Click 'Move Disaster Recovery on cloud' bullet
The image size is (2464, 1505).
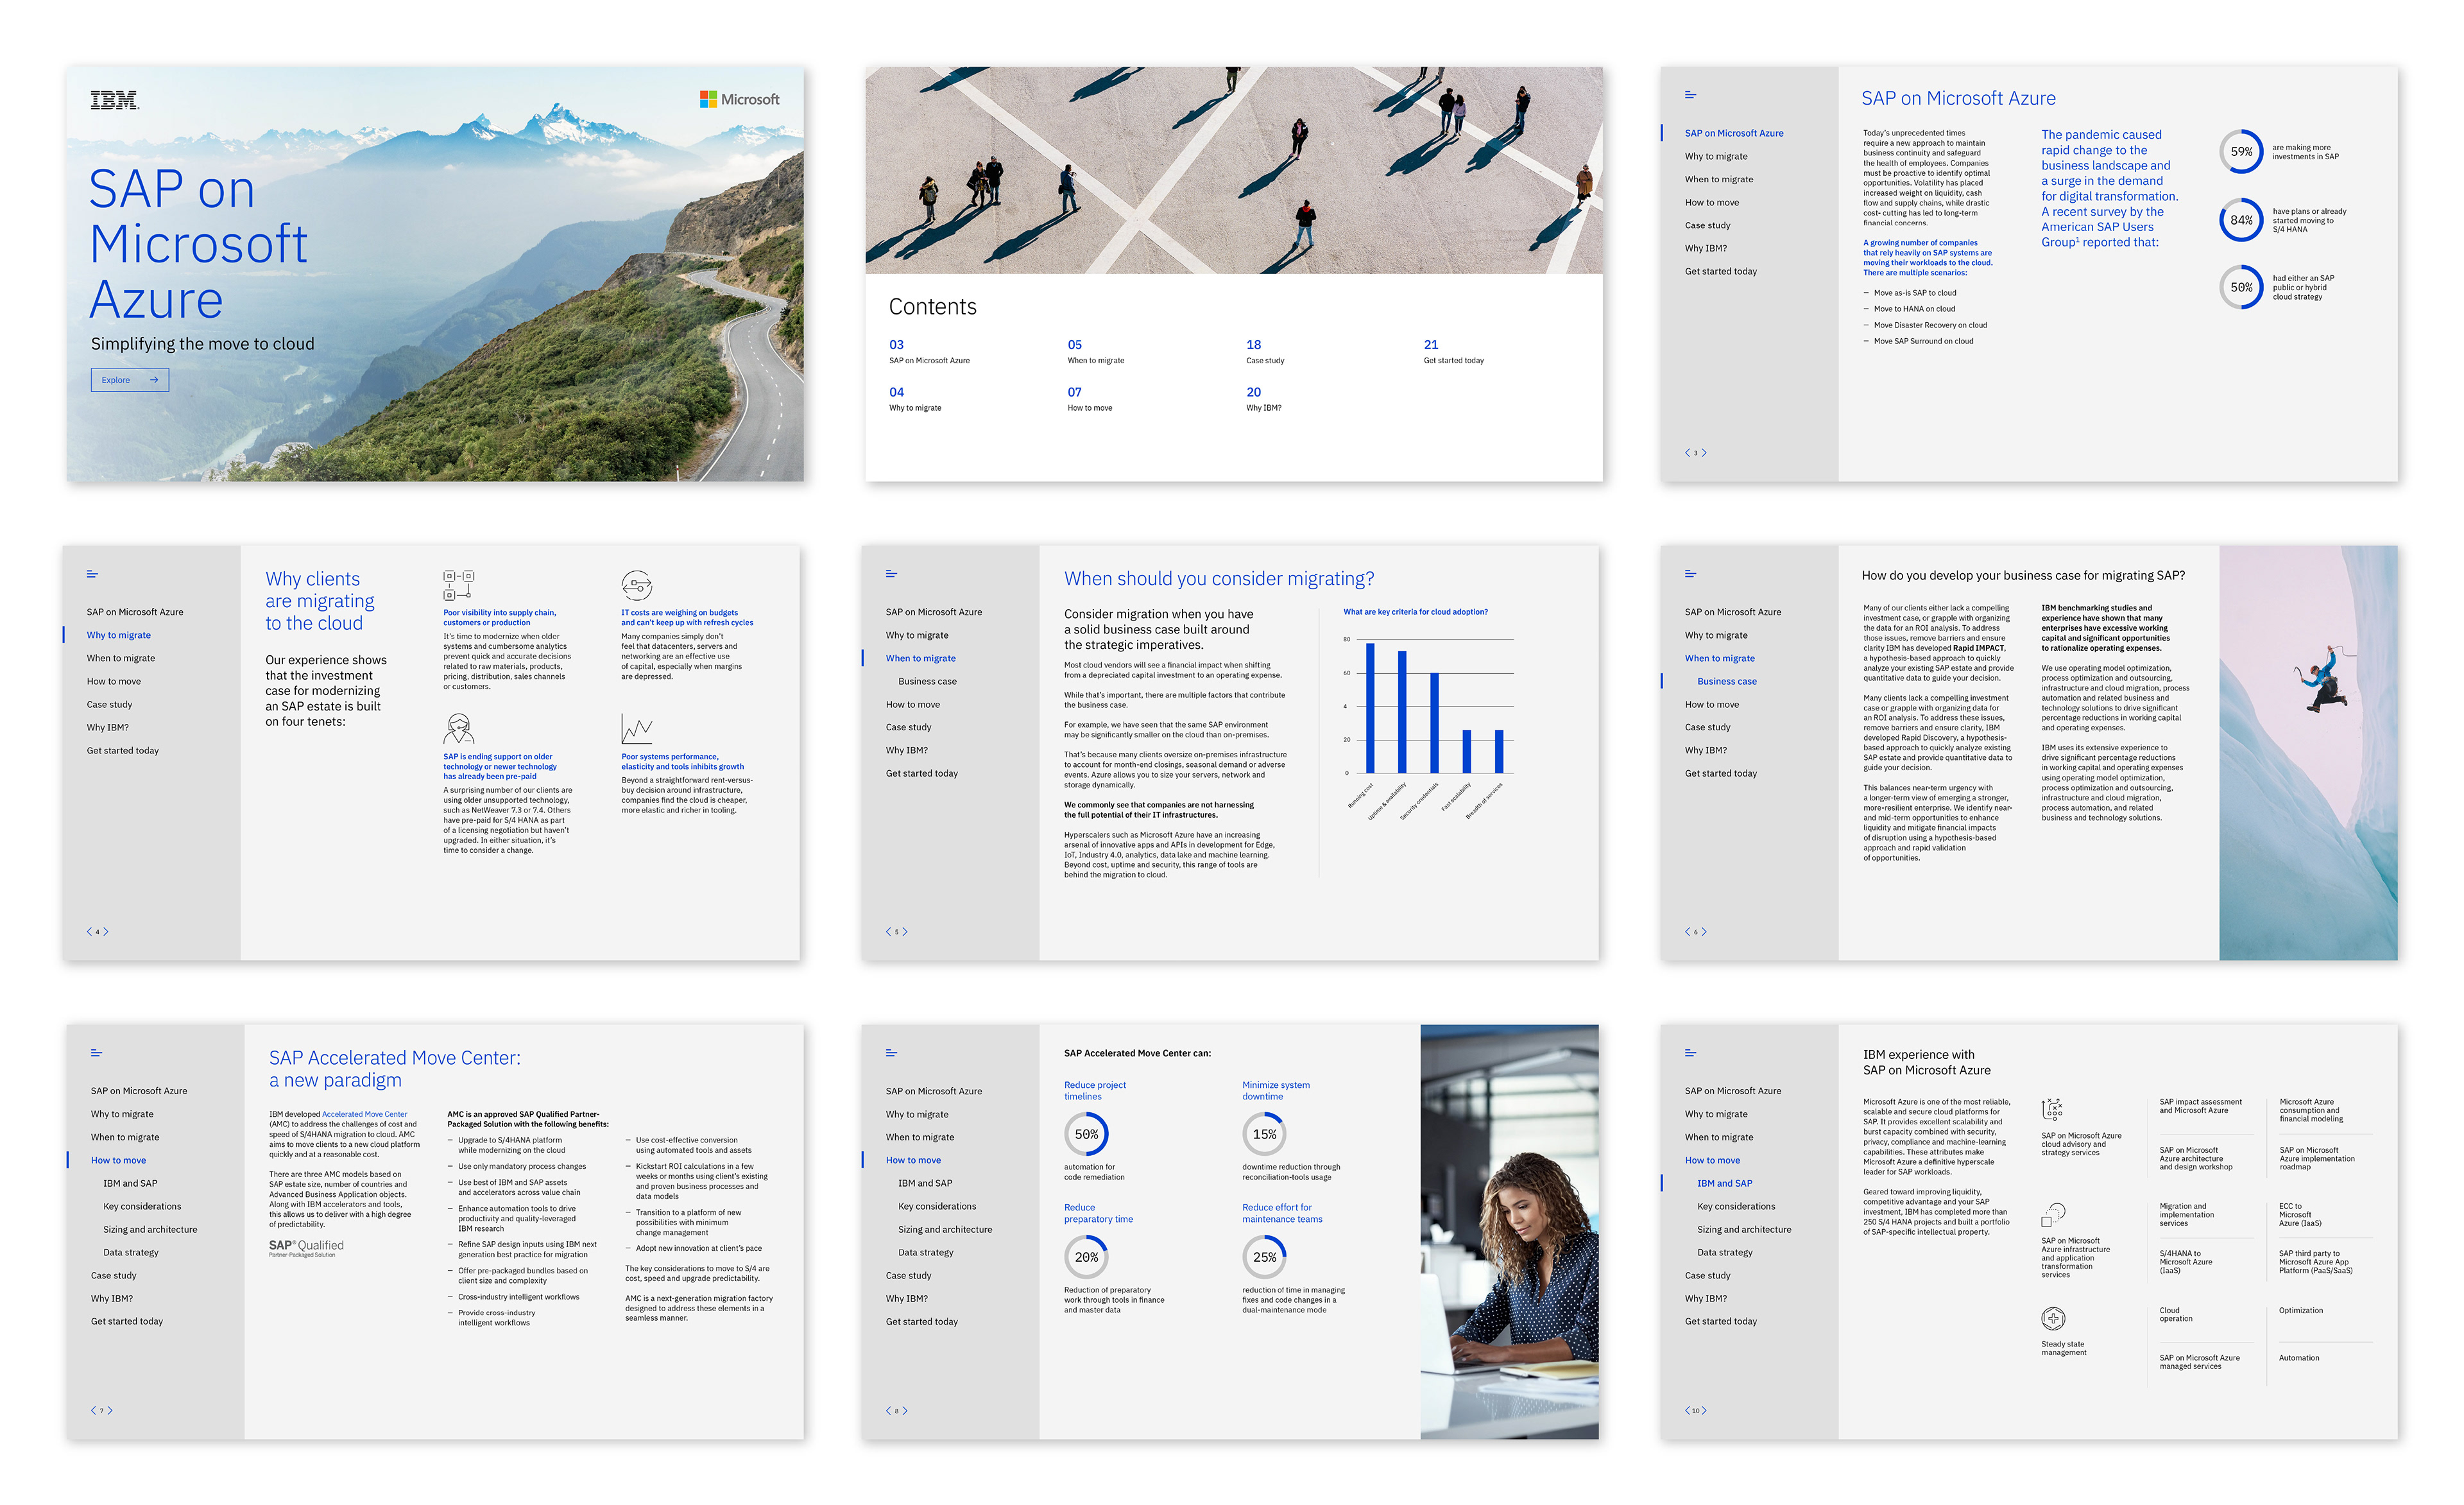click(1930, 325)
